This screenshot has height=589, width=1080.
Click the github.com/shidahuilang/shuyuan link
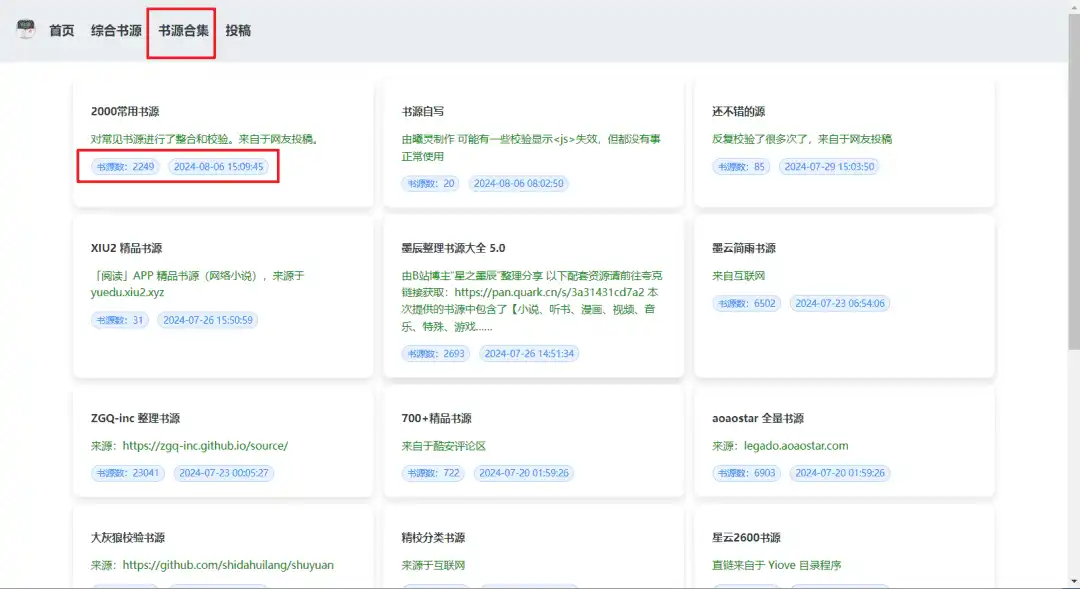tap(228, 565)
